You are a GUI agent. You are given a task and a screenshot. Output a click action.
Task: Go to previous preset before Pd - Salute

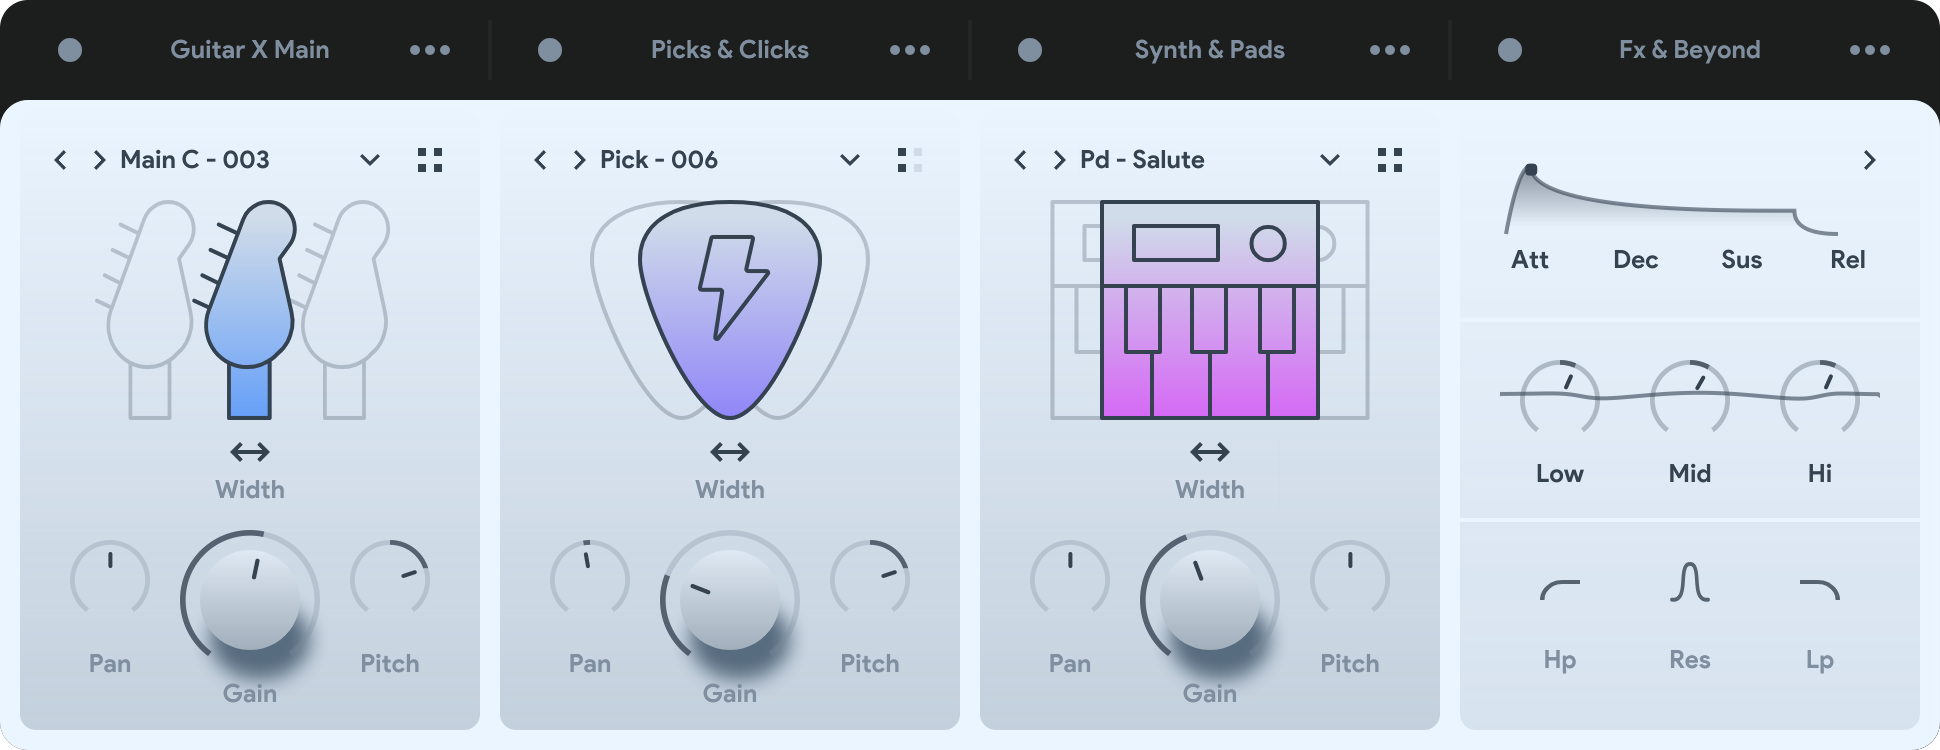[x=1020, y=160]
